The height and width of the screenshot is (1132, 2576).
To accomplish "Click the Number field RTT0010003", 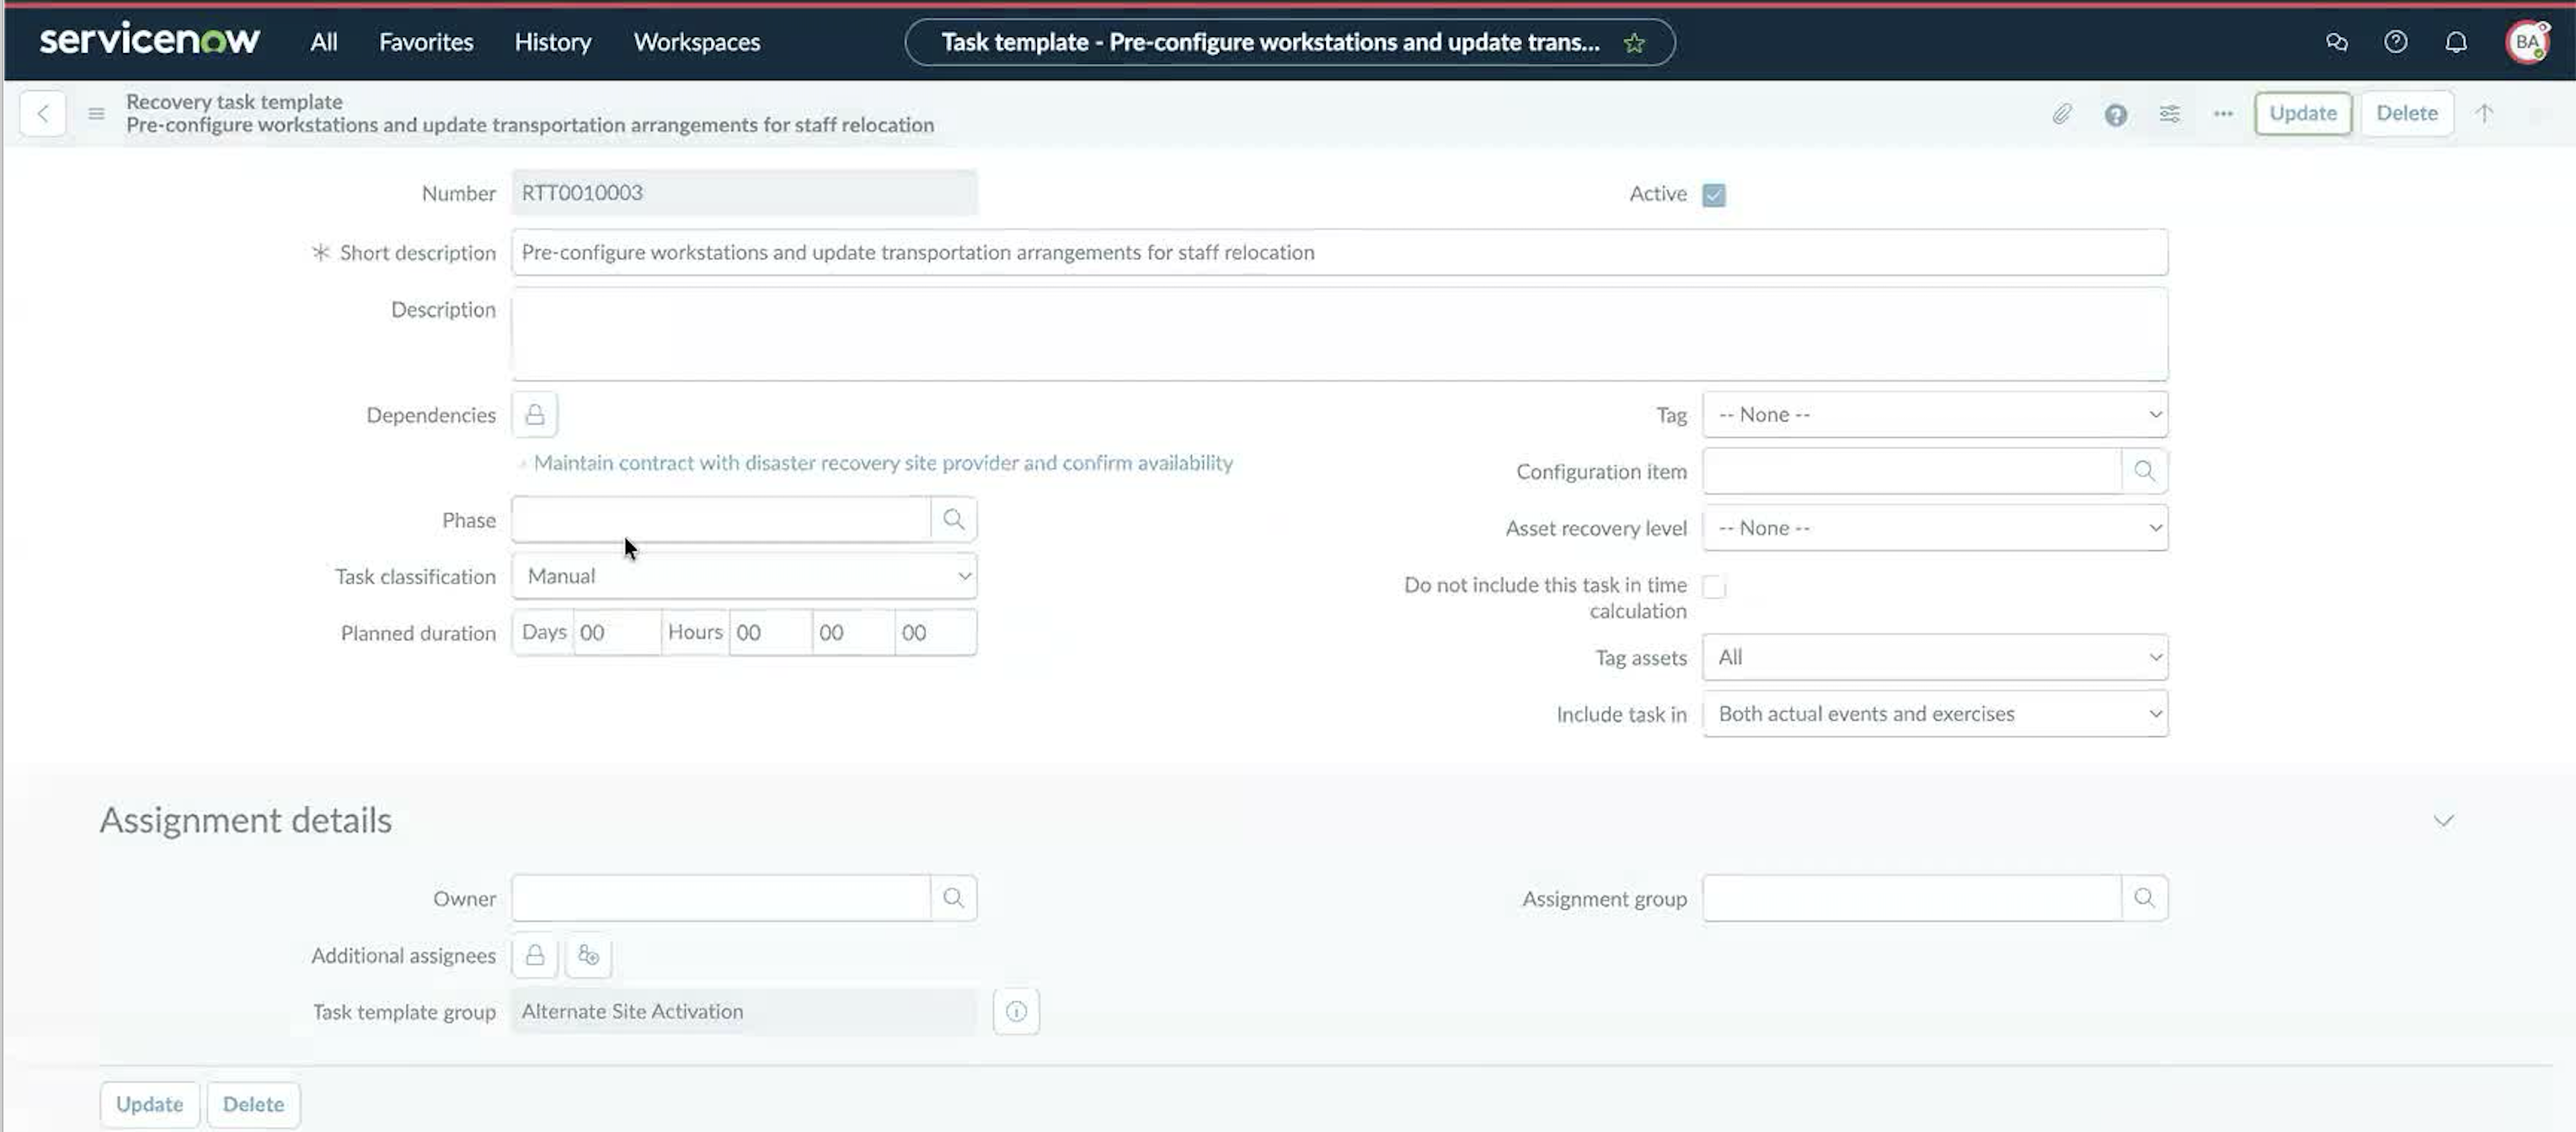I will pyautogui.click(x=744, y=193).
